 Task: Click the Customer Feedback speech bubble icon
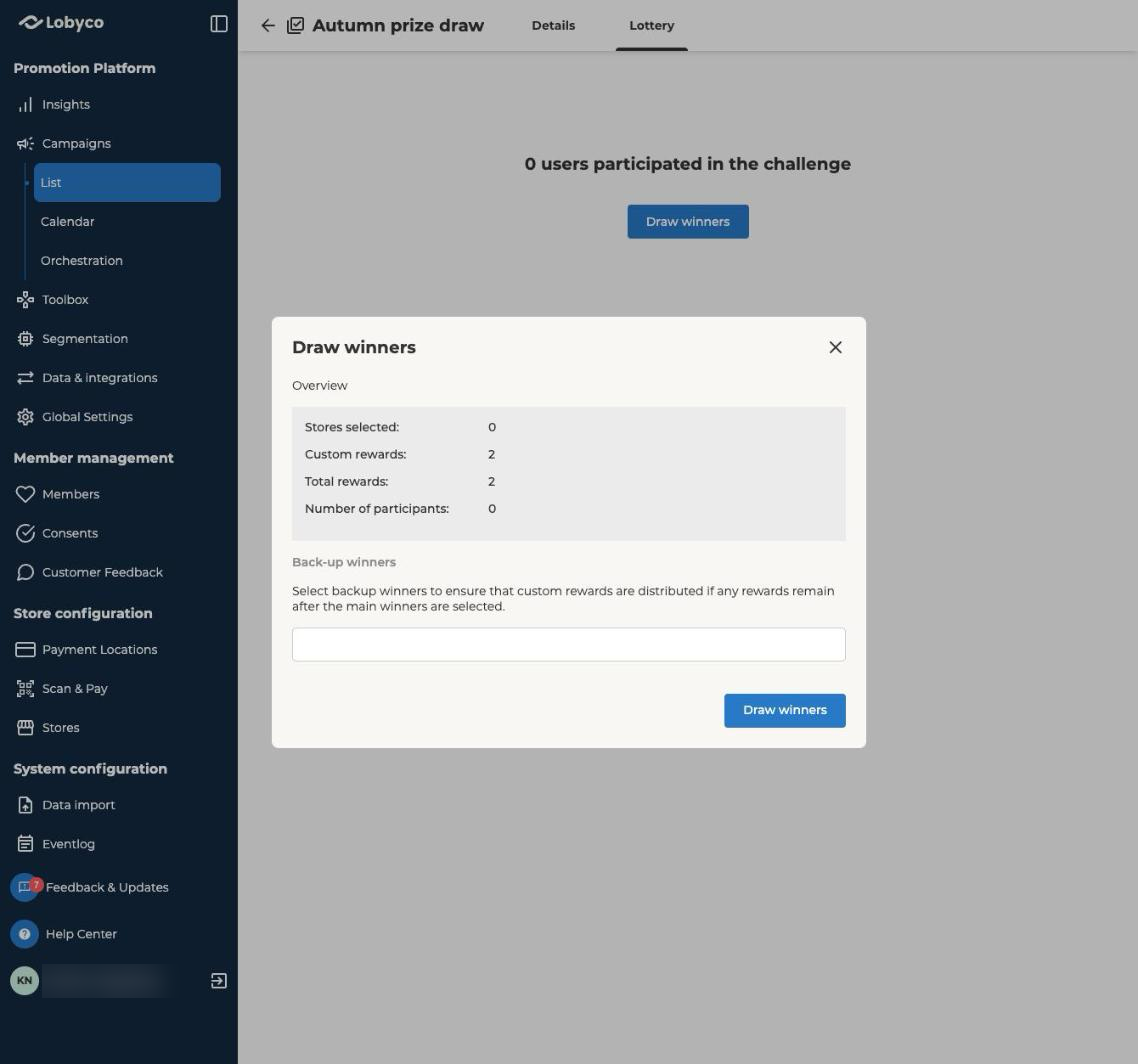click(x=25, y=573)
